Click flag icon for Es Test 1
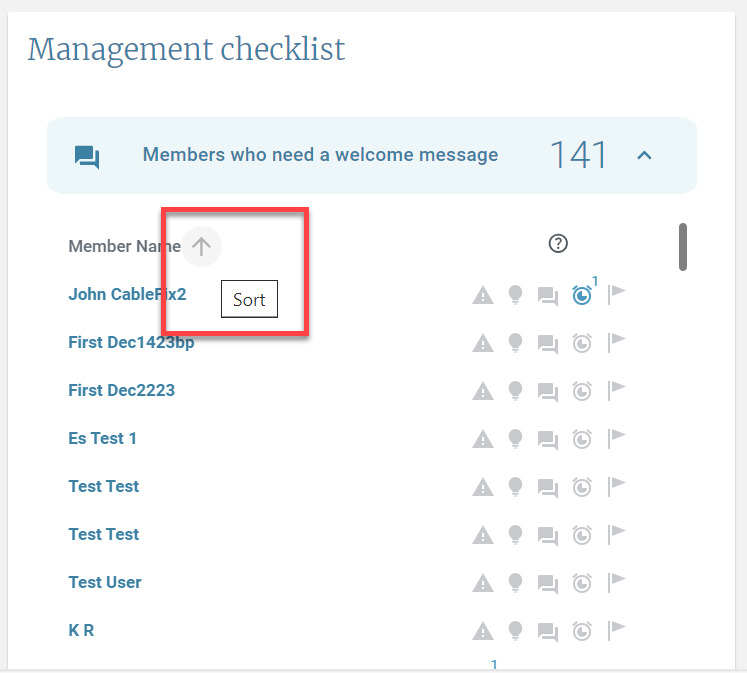 (x=617, y=438)
